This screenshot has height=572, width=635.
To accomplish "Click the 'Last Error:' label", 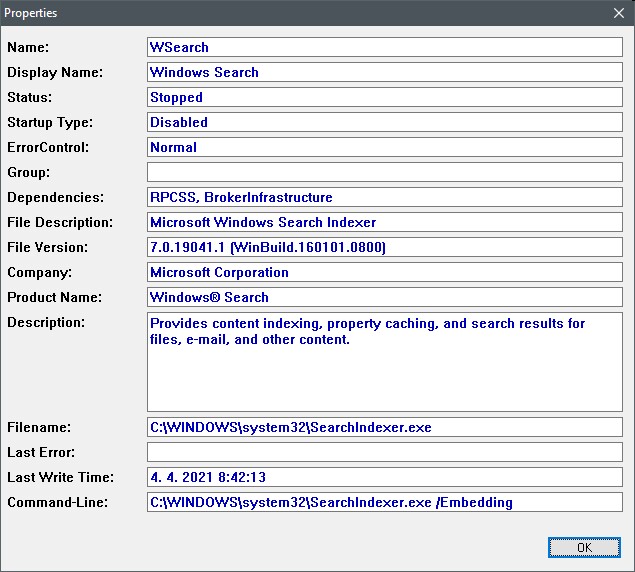I will 41,452.
